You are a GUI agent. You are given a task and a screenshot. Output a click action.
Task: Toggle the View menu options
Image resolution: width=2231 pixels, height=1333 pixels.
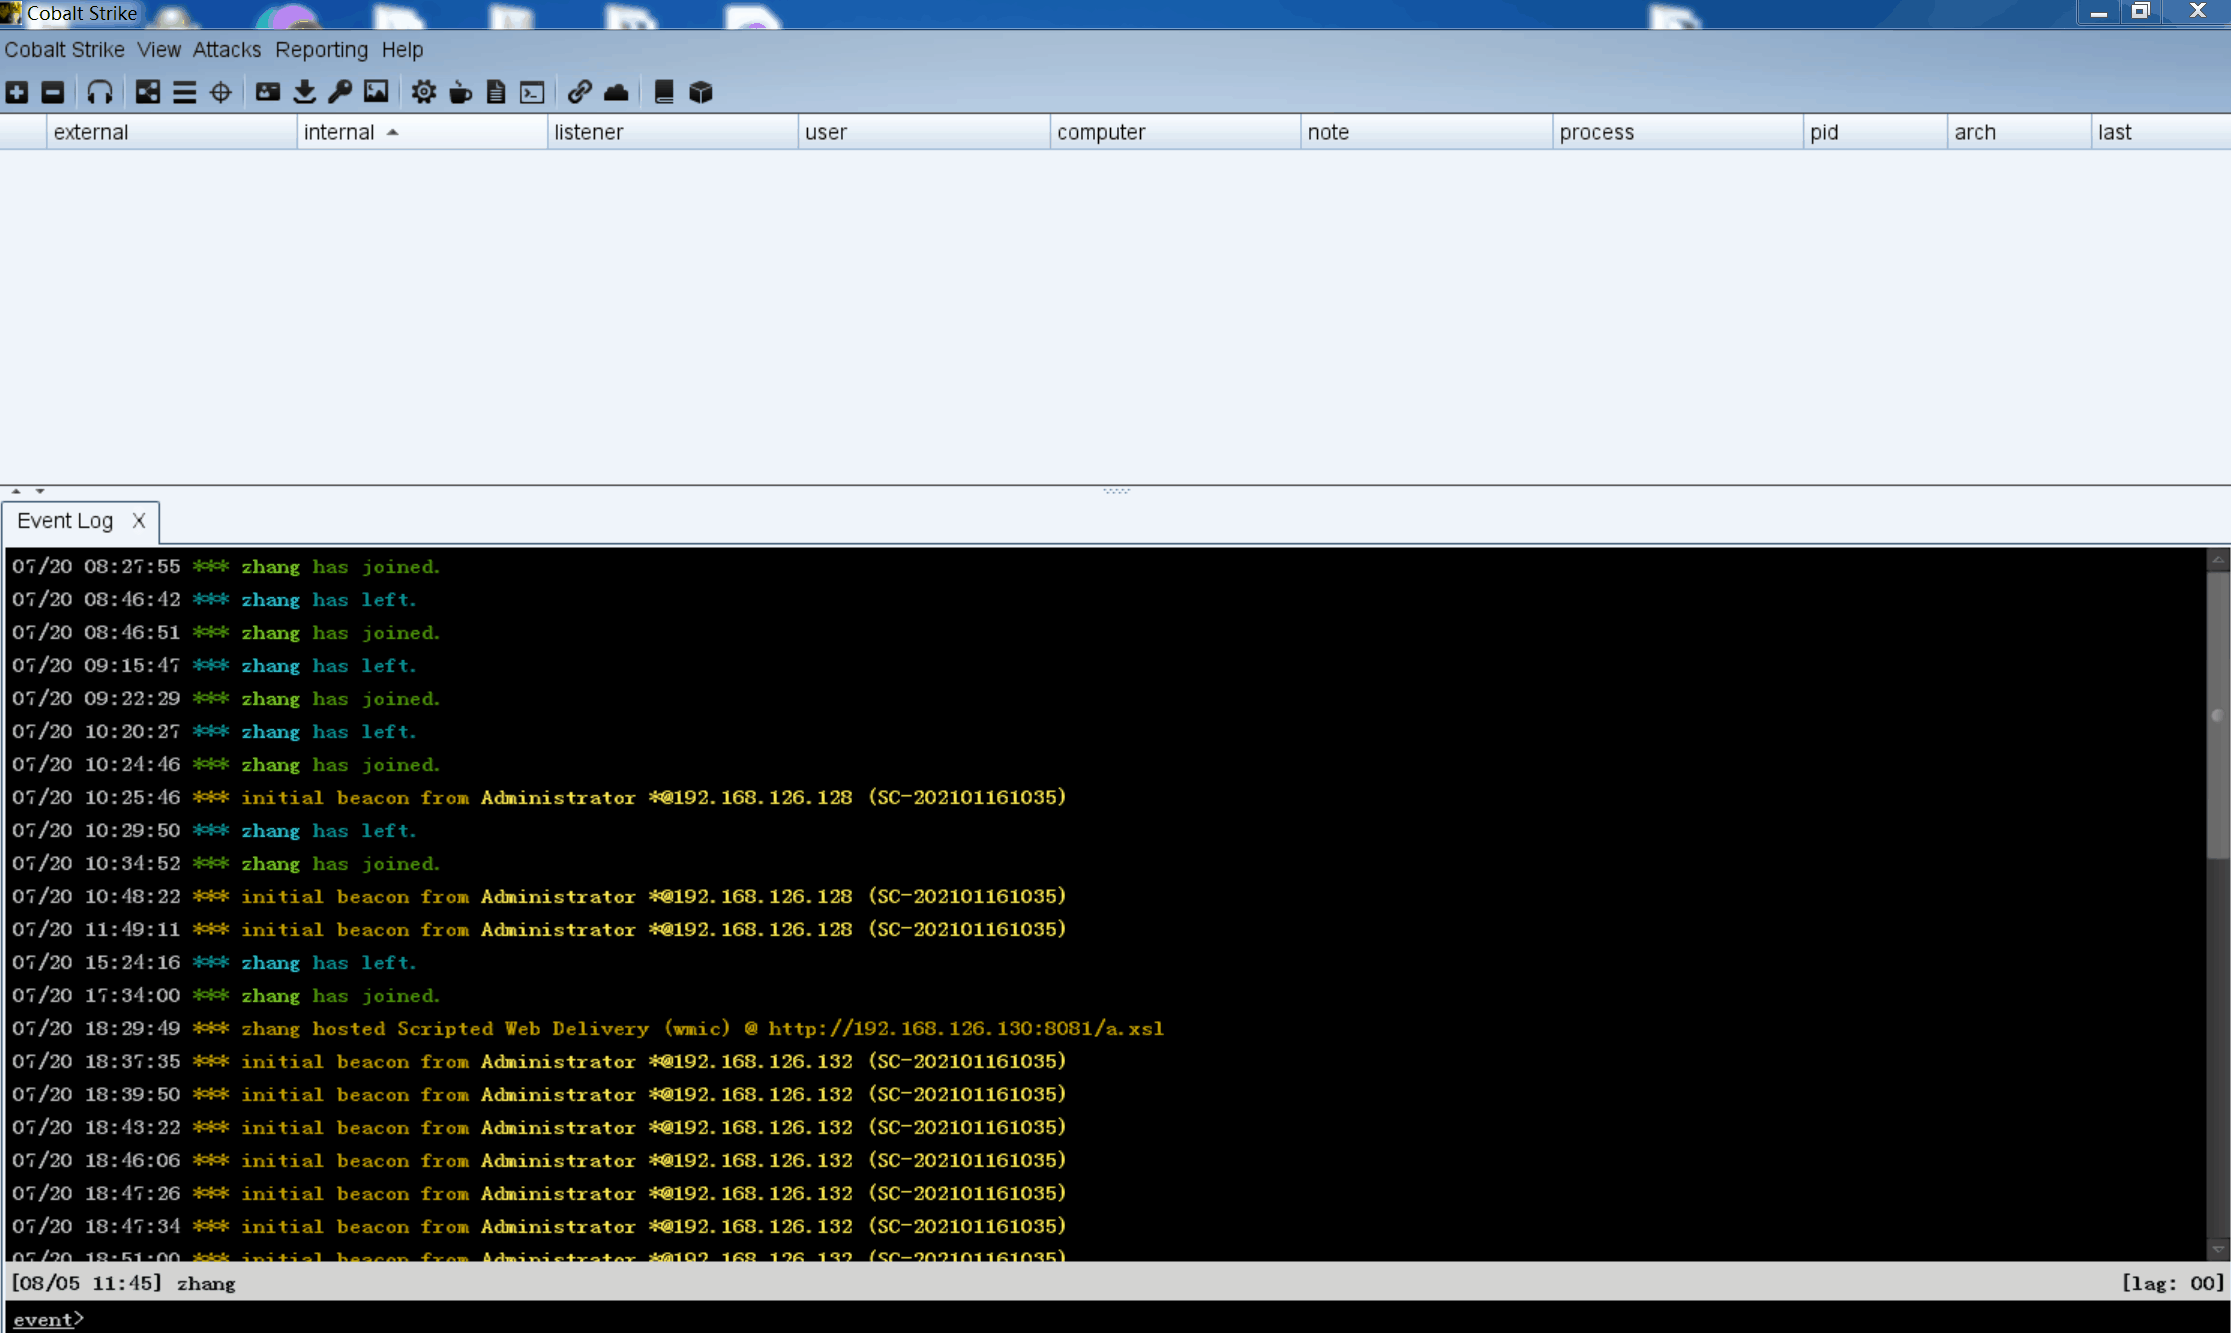coord(159,49)
